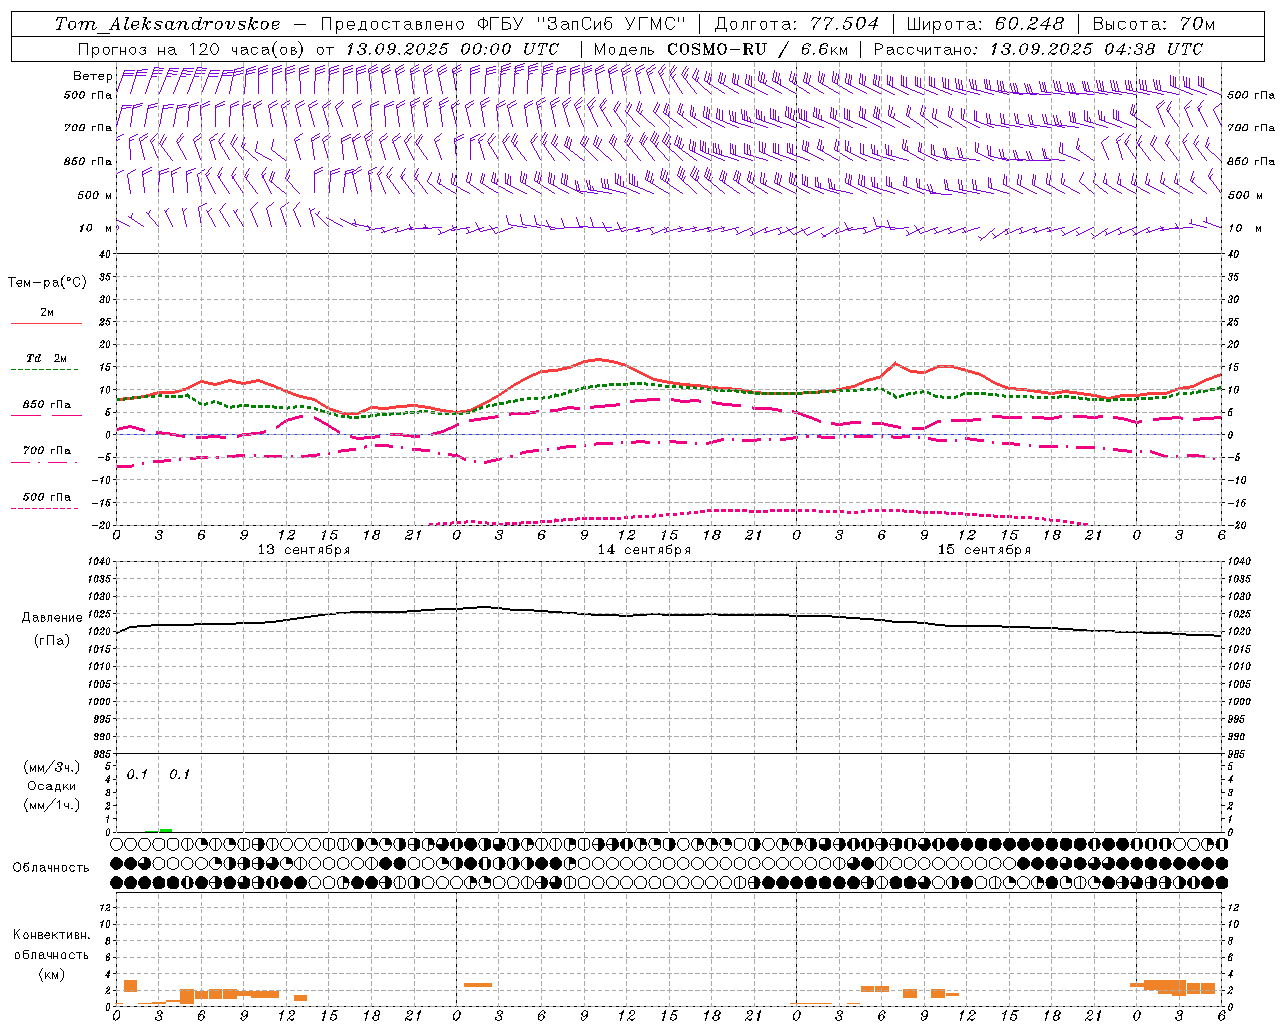This screenshot has height=1024, width=1280.
Task: Select the '(мм/3ч.)' precipitation unit label
Action: point(52,768)
